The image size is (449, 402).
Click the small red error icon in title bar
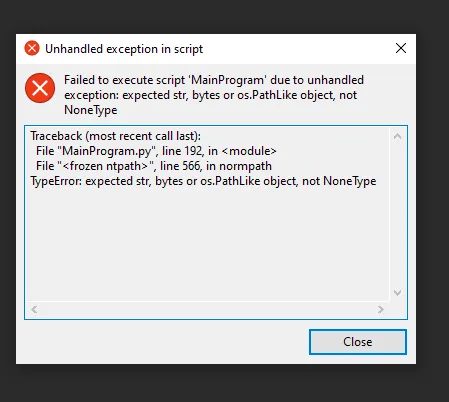pos(32,48)
